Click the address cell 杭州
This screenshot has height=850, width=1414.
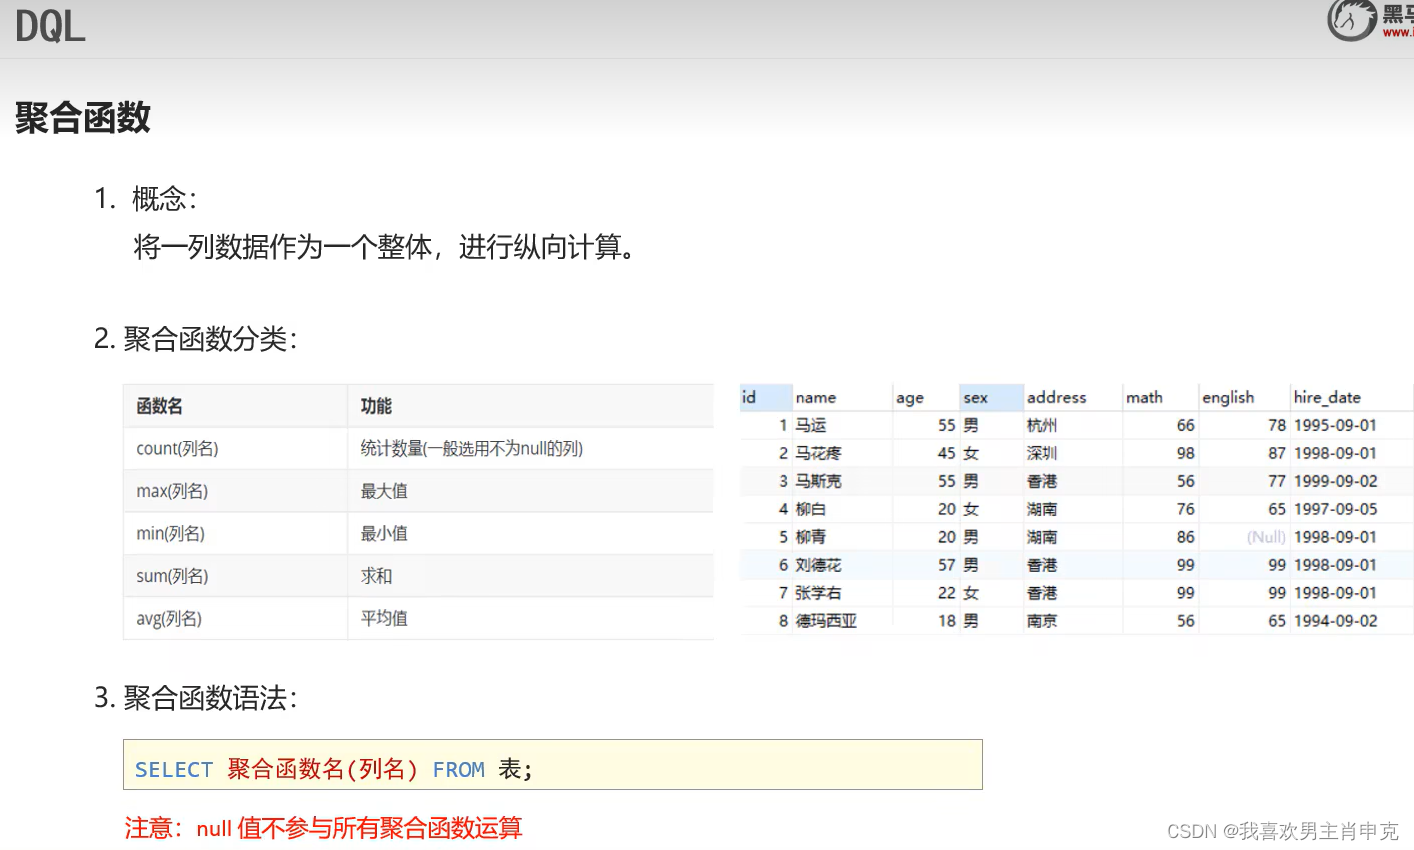1042,425
